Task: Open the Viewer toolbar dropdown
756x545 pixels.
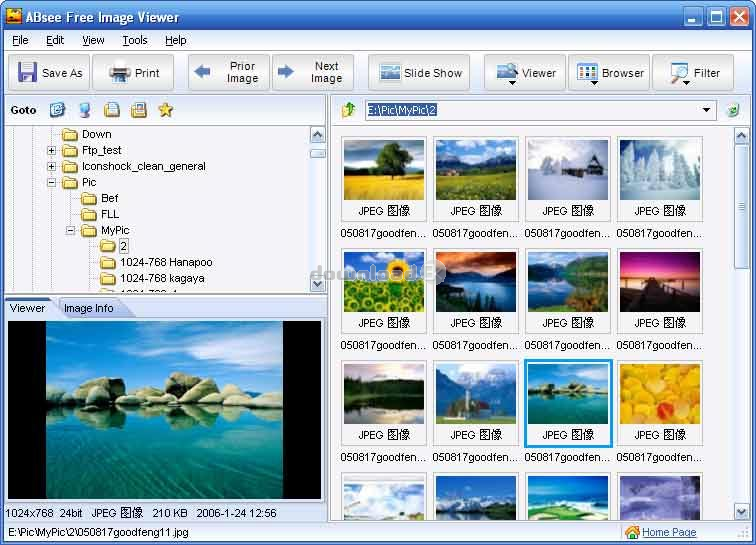Action: click(x=525, y=73)
